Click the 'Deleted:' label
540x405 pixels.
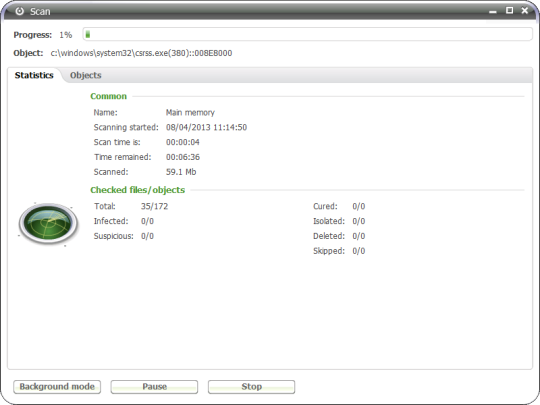(x=329, y=236)
